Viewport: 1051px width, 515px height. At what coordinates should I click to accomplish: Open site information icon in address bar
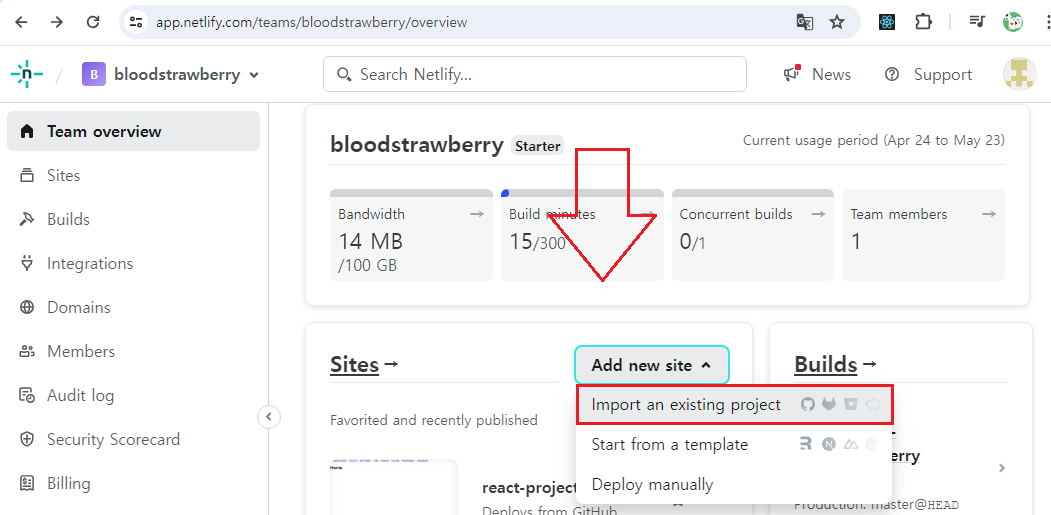click(x=136, y=22)
